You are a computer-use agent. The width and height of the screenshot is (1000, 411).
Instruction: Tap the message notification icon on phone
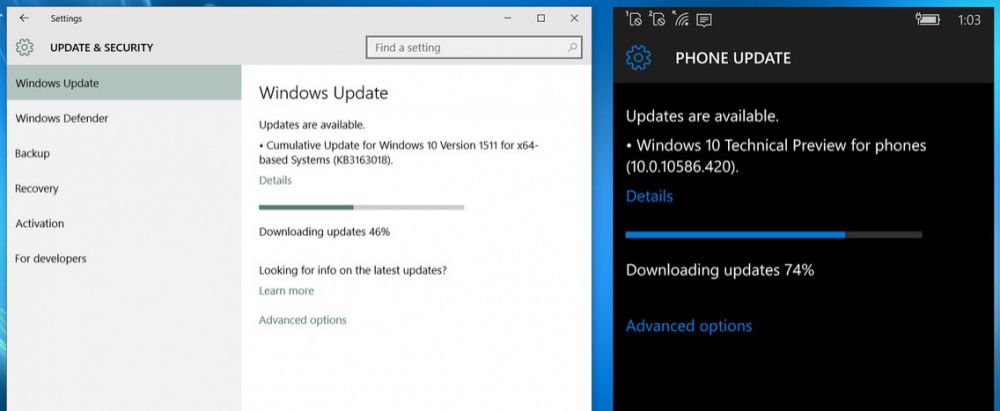tap(704, 20)
